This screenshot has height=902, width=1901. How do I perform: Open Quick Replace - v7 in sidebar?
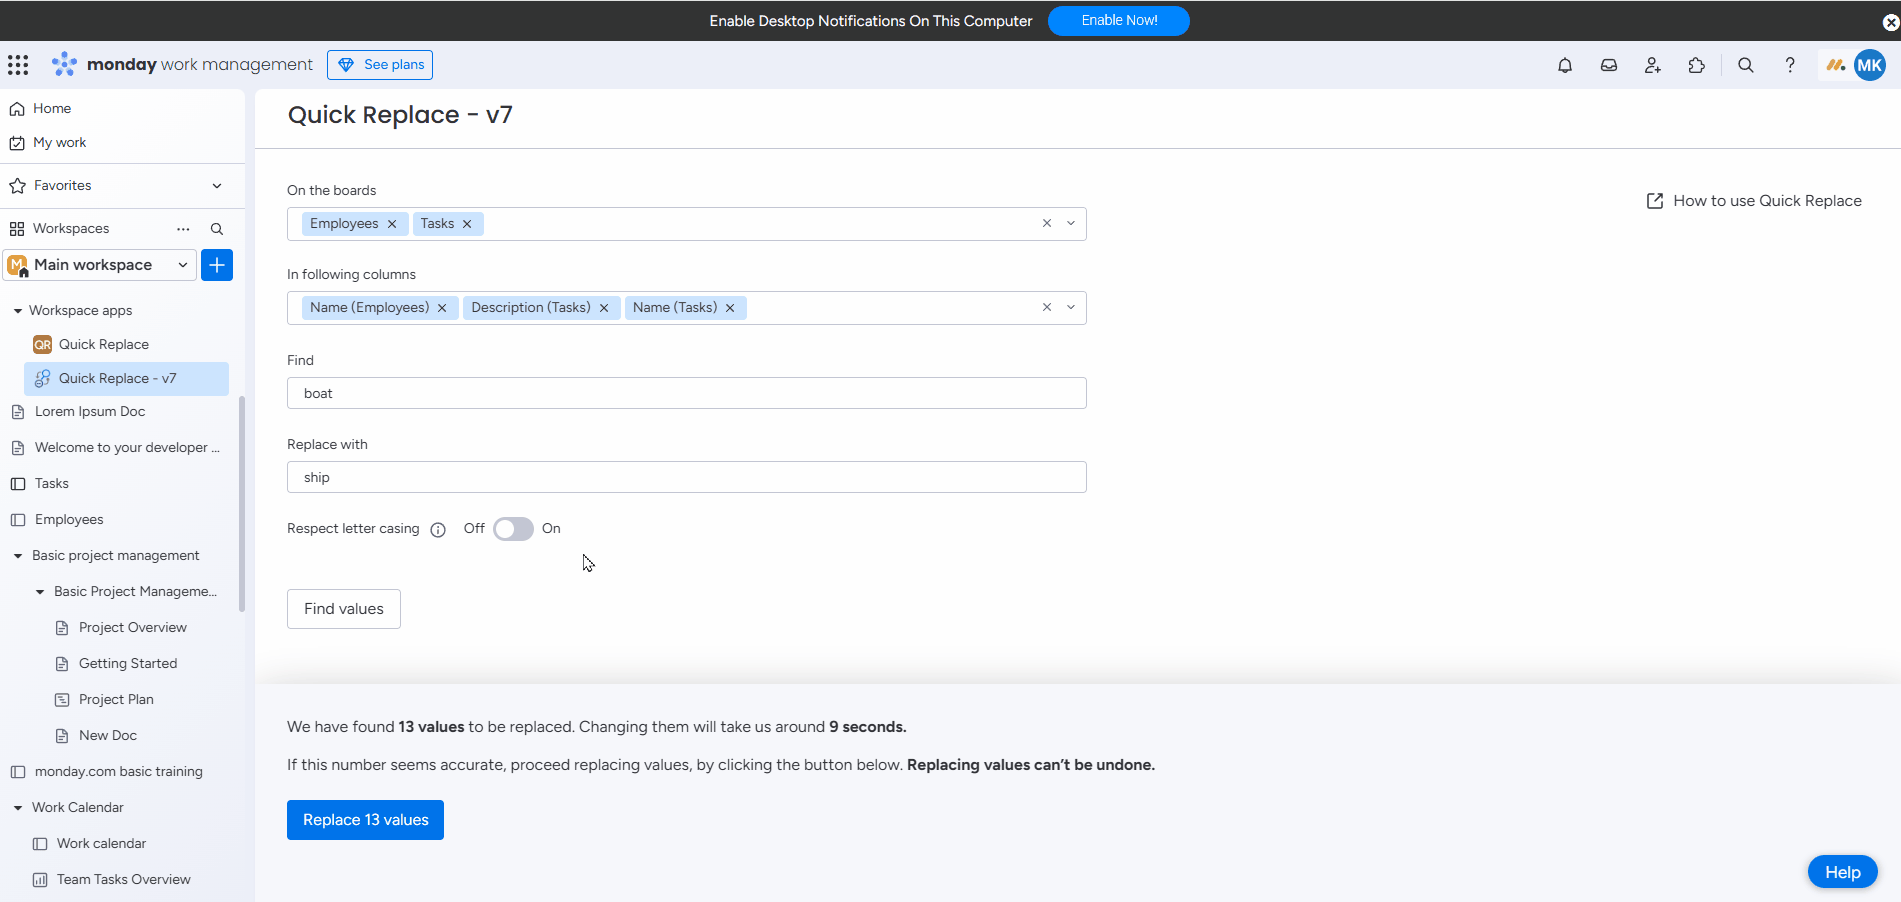[126, 379]
